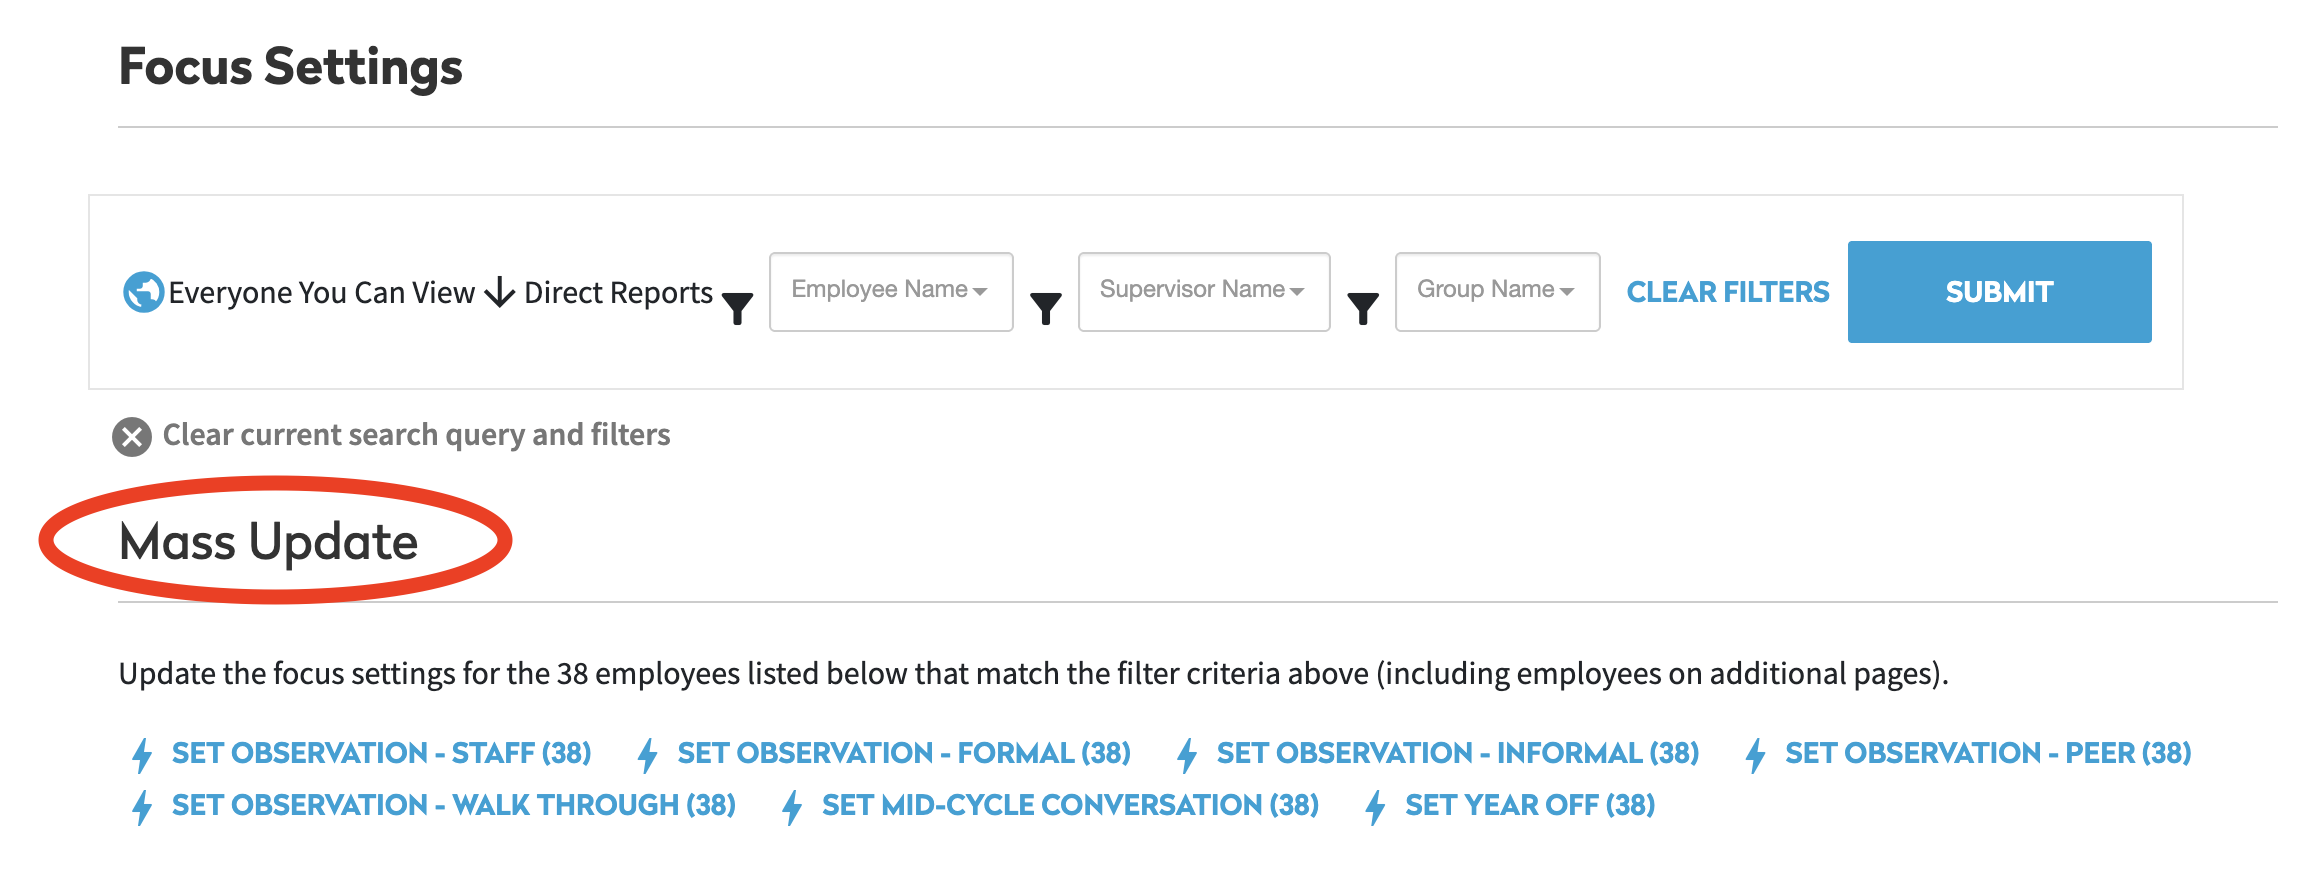Select the Everyone You Can View option
The height and width of the screenshot is (888, 2310).
[x=320, y=293]
